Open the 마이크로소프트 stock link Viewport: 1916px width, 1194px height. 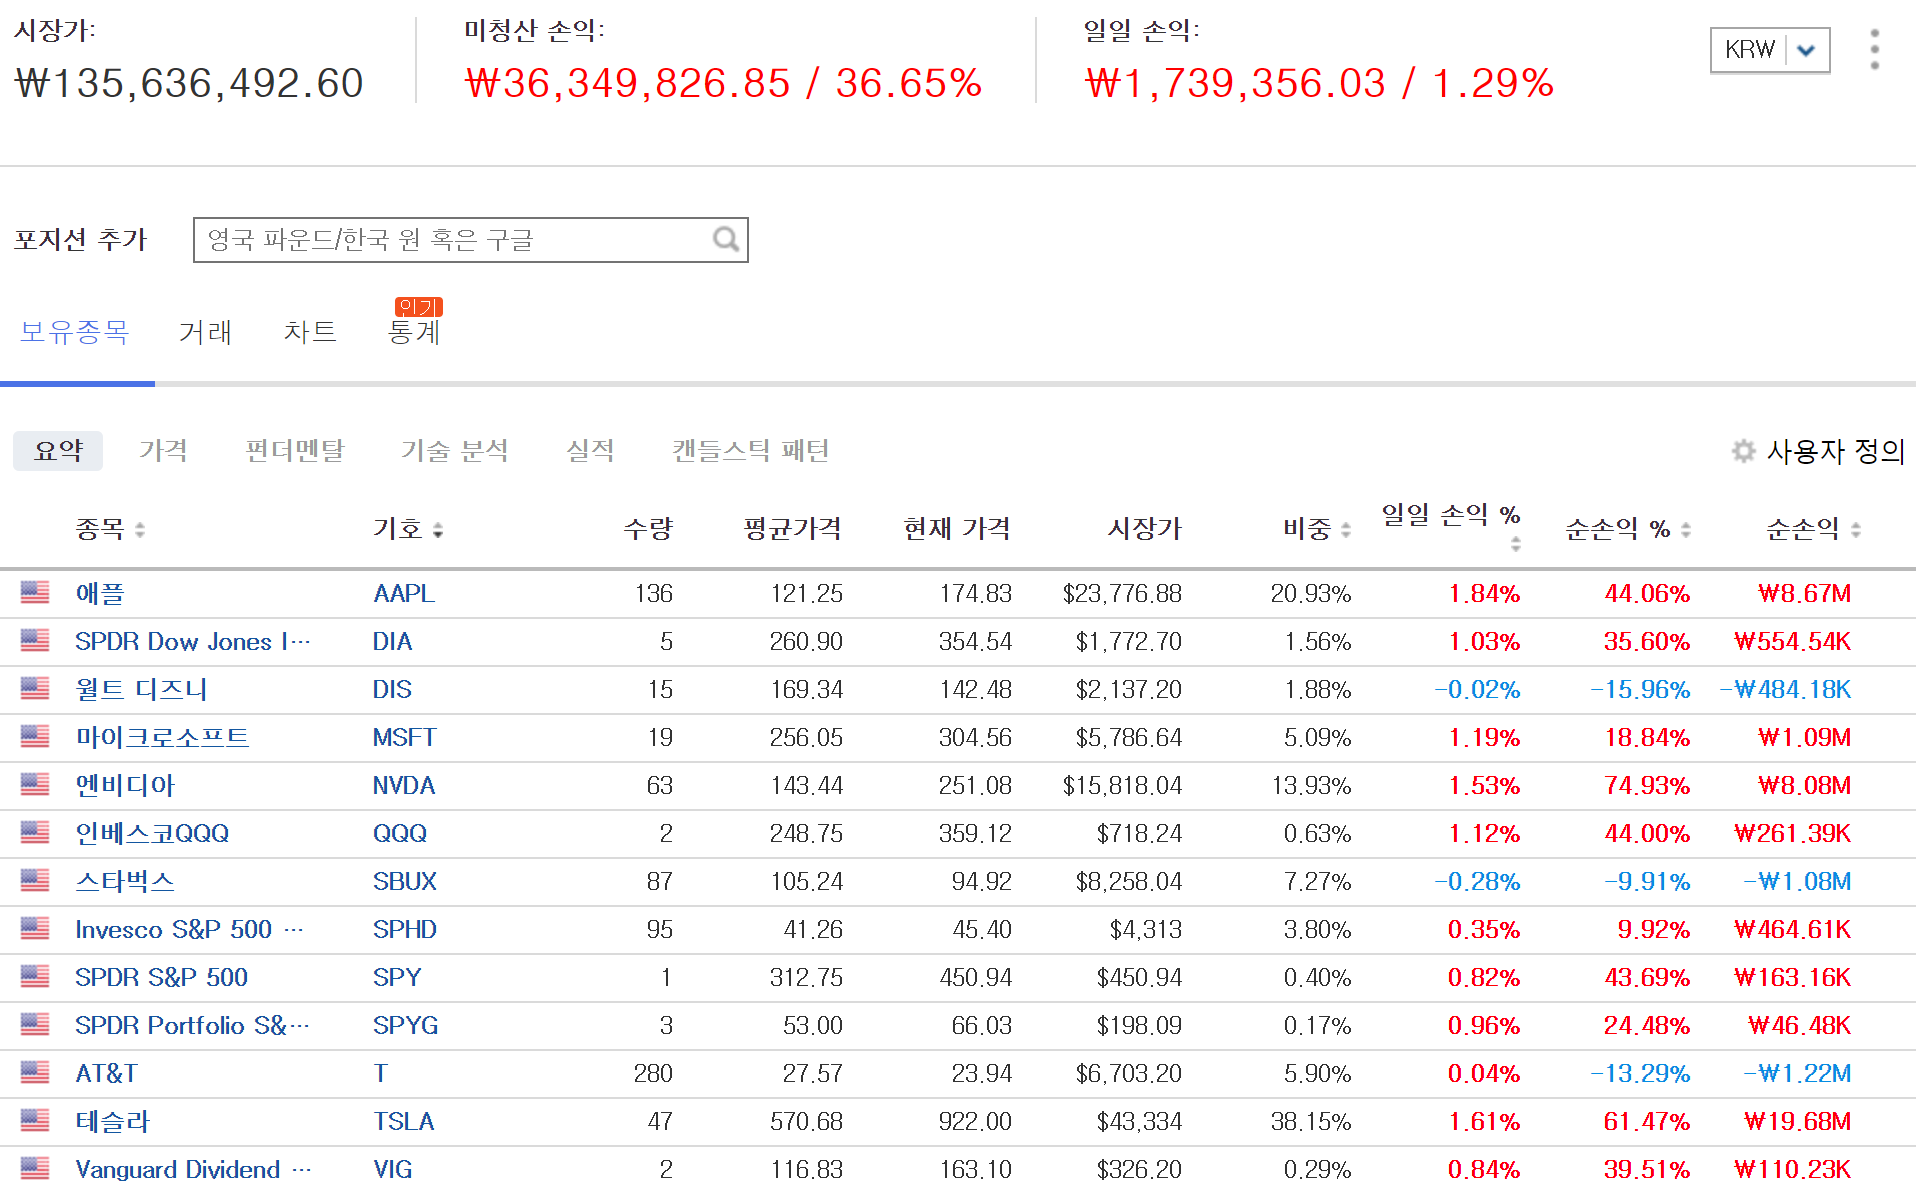click(x=162, y=737)
